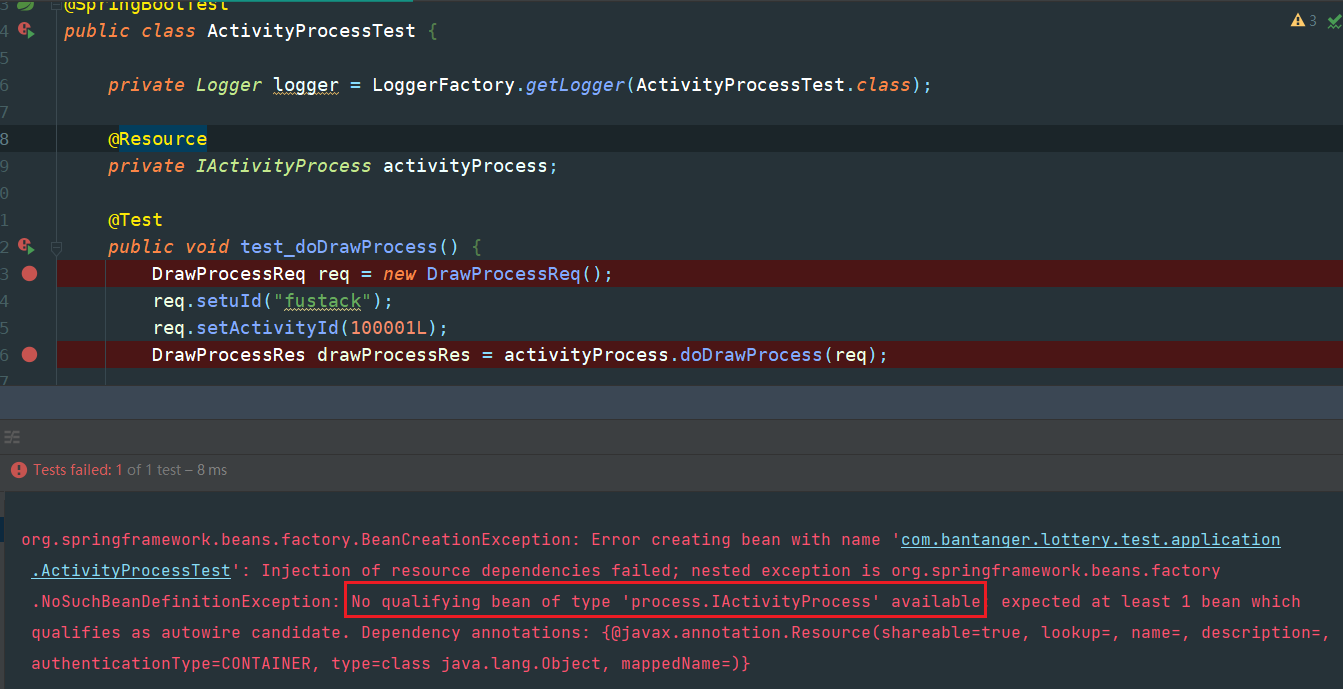
Task: Click the Spring bean leaf gutter icon
Action: (26, 5)
